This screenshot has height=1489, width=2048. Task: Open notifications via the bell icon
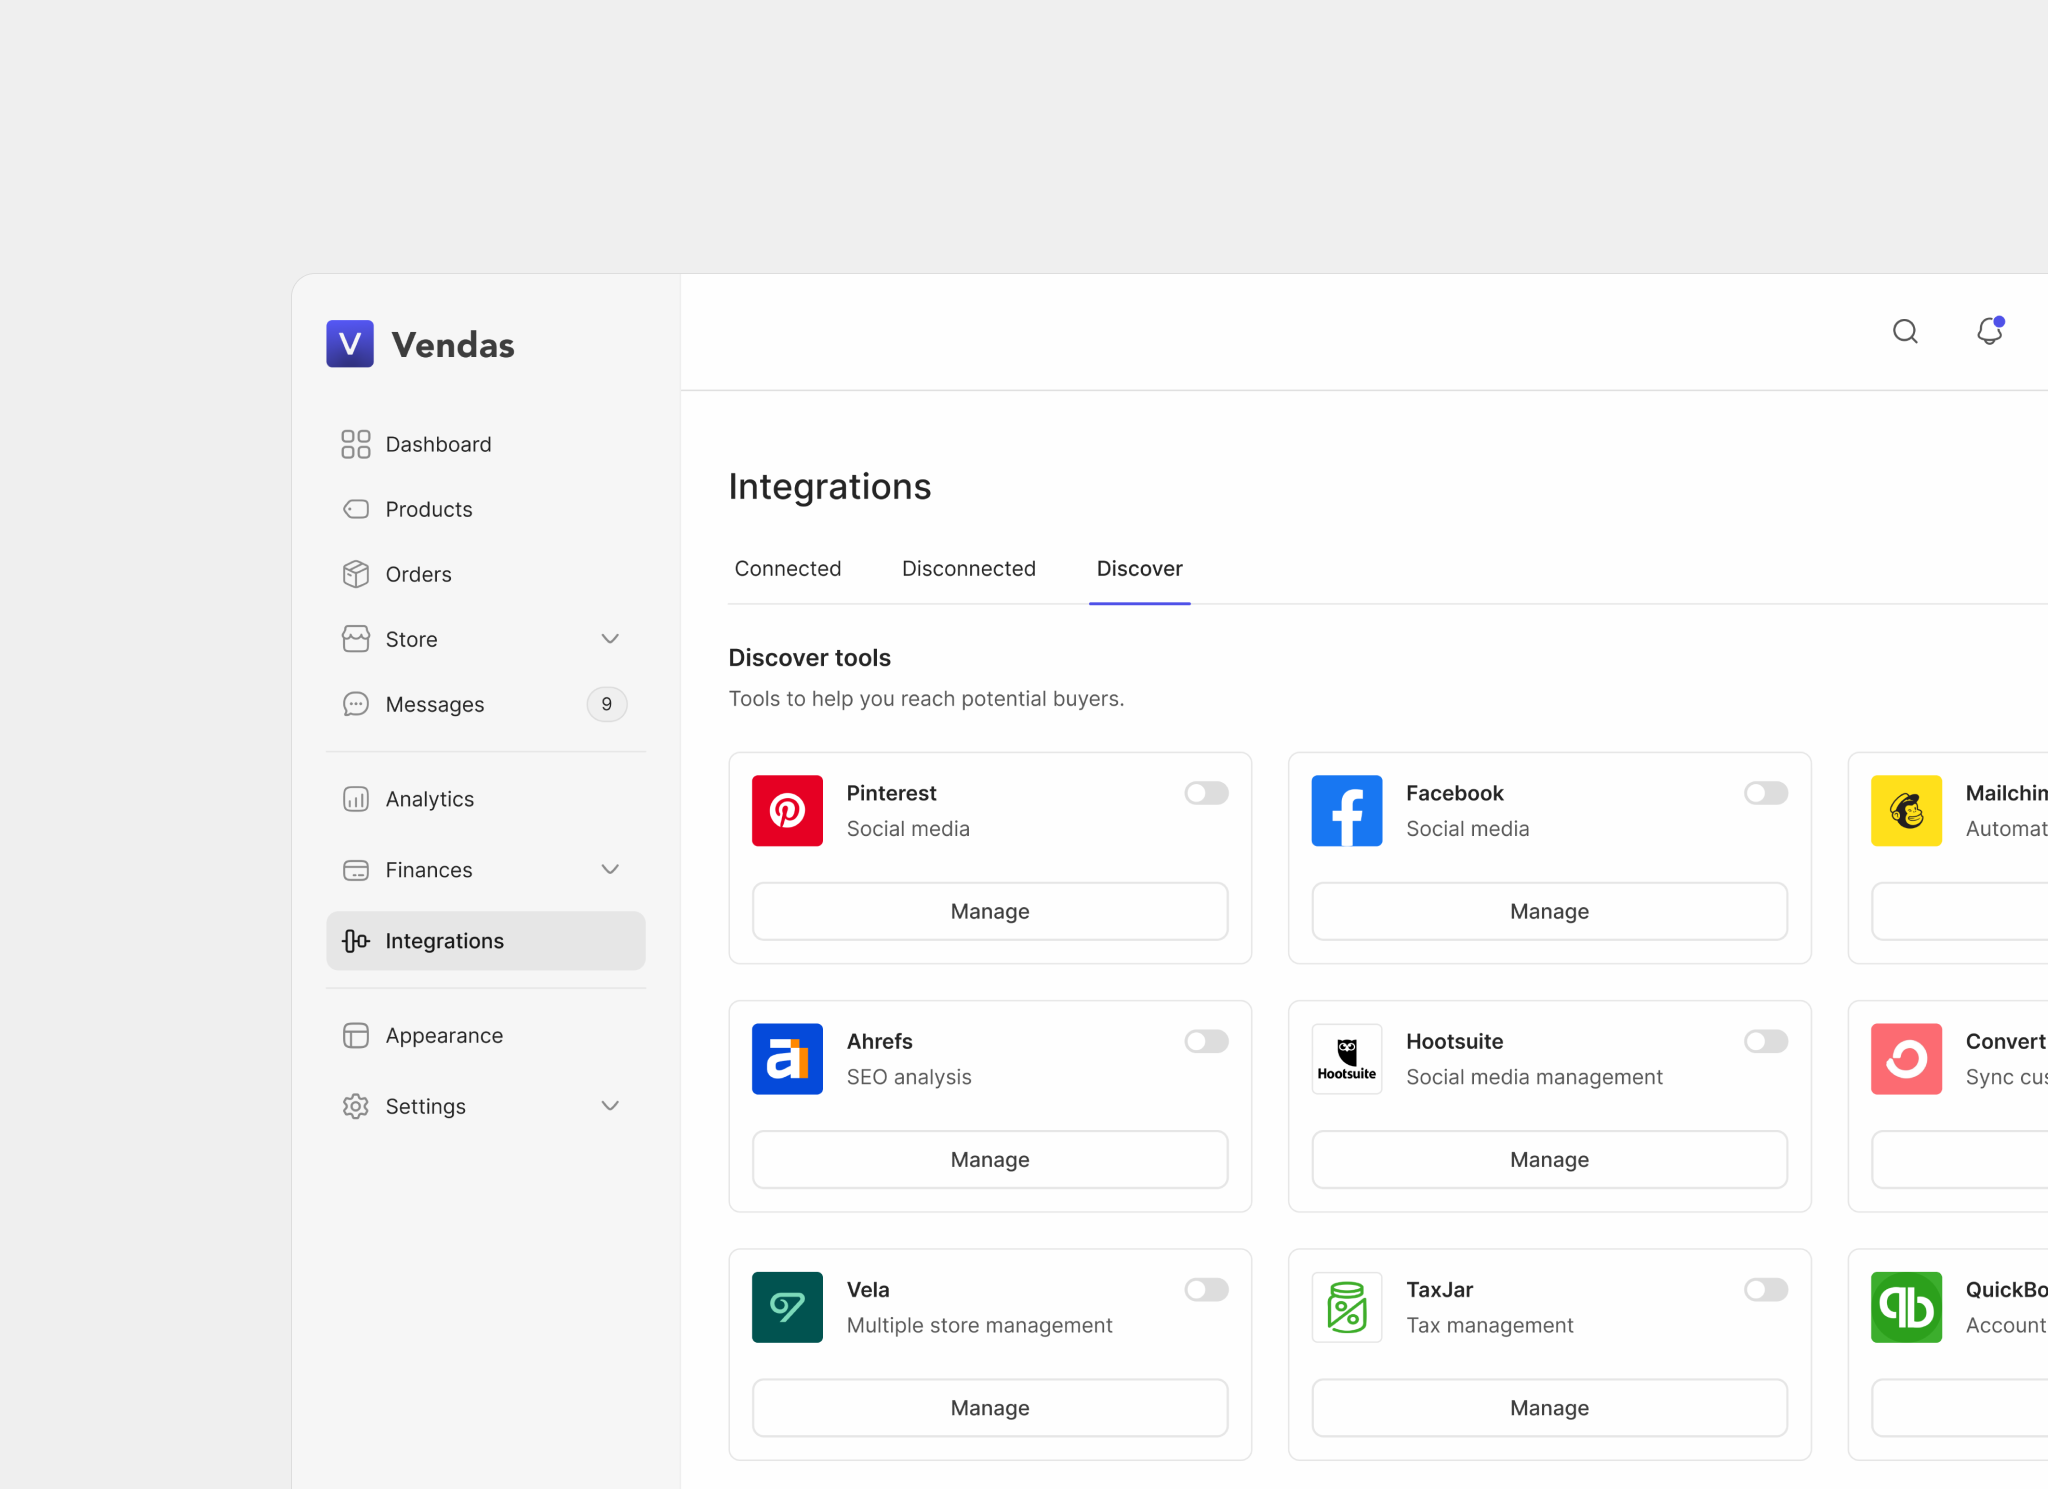click(x=1989, y=331)
